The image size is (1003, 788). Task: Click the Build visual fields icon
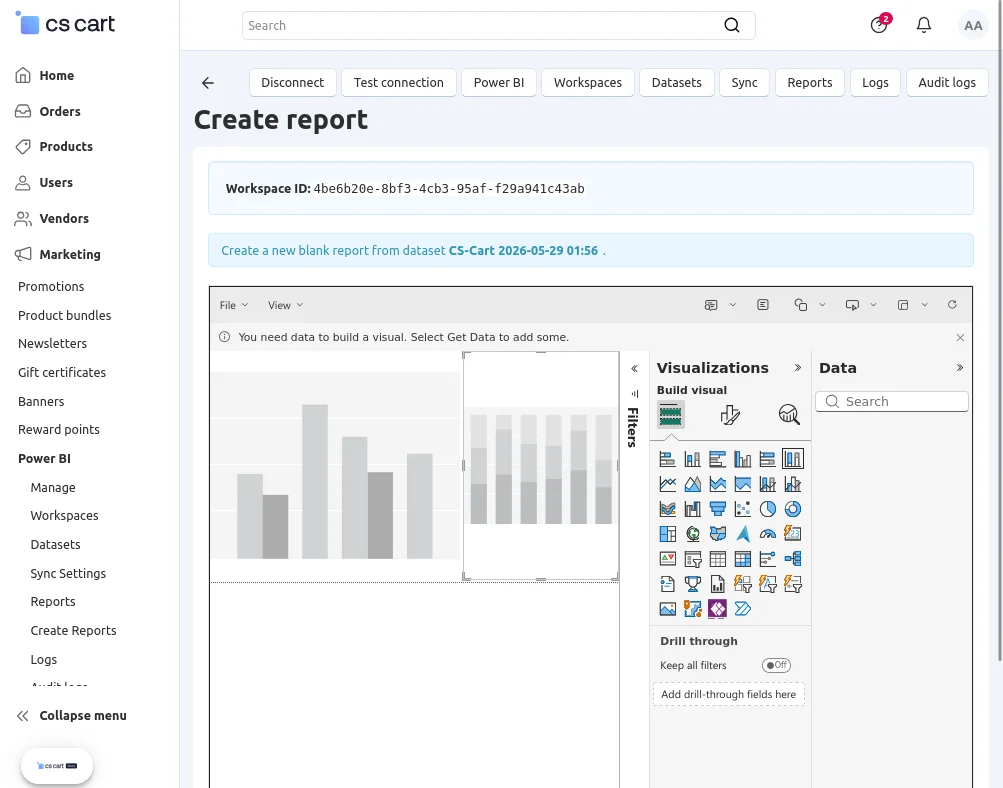click(670, 414)
